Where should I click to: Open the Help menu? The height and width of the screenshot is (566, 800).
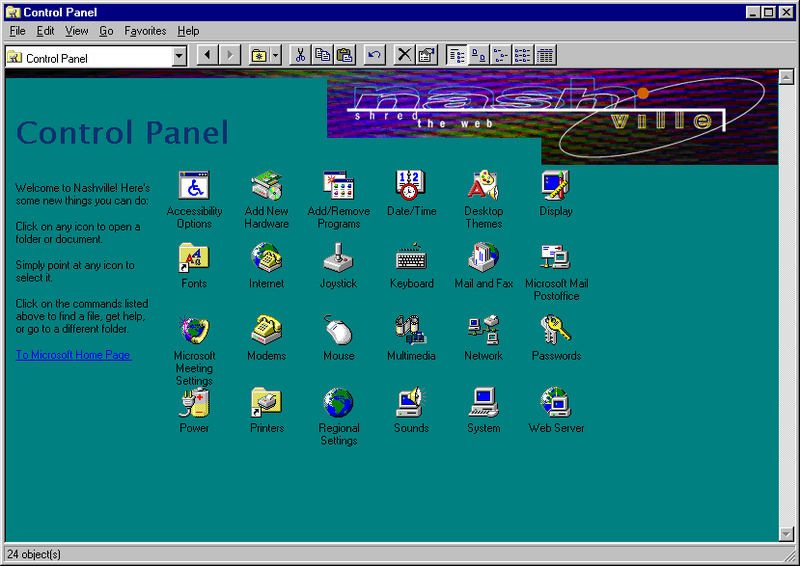click(x=188, y=31)
